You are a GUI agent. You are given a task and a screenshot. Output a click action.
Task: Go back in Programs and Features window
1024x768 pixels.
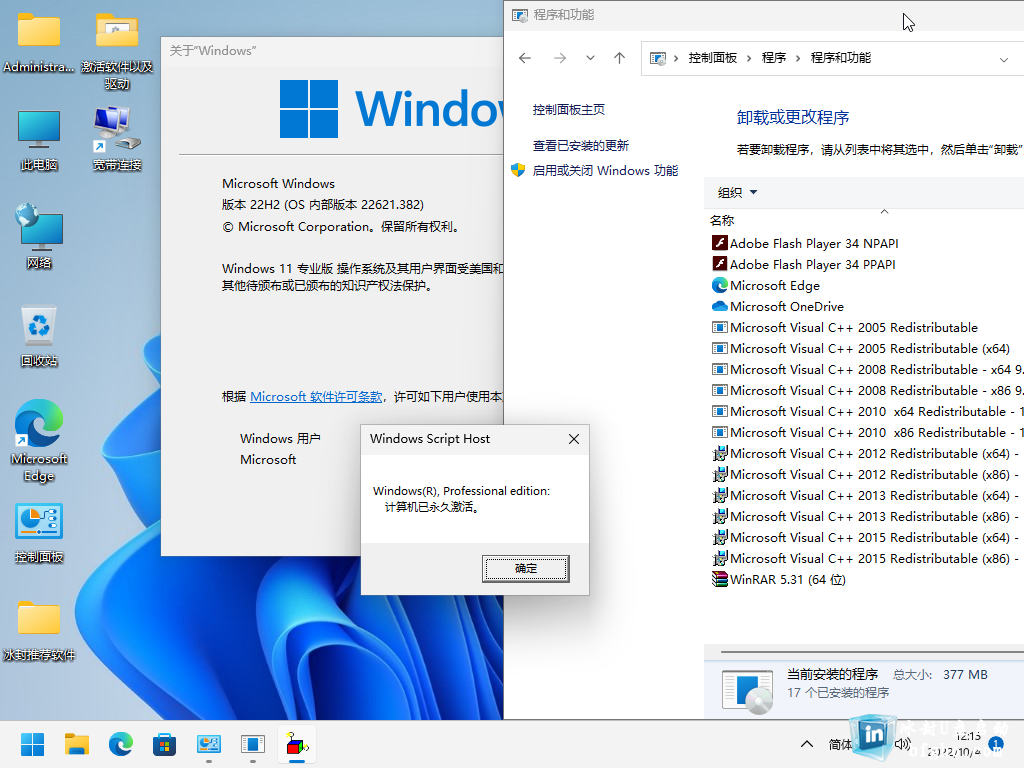tap(524, 58)
